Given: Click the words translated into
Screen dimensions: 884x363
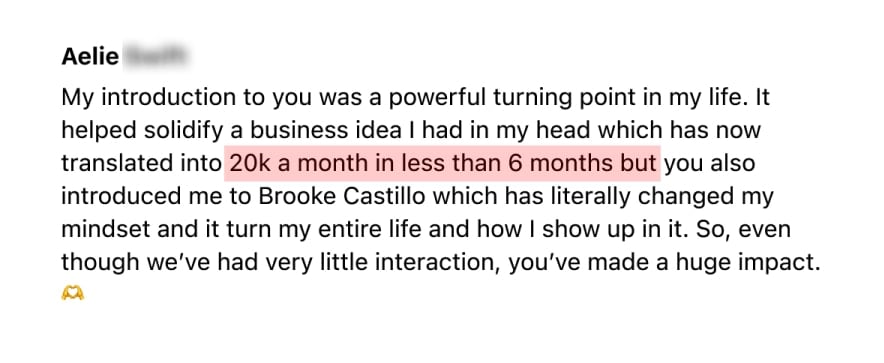Looking at the screenshot, I should (x=141, y=164).
